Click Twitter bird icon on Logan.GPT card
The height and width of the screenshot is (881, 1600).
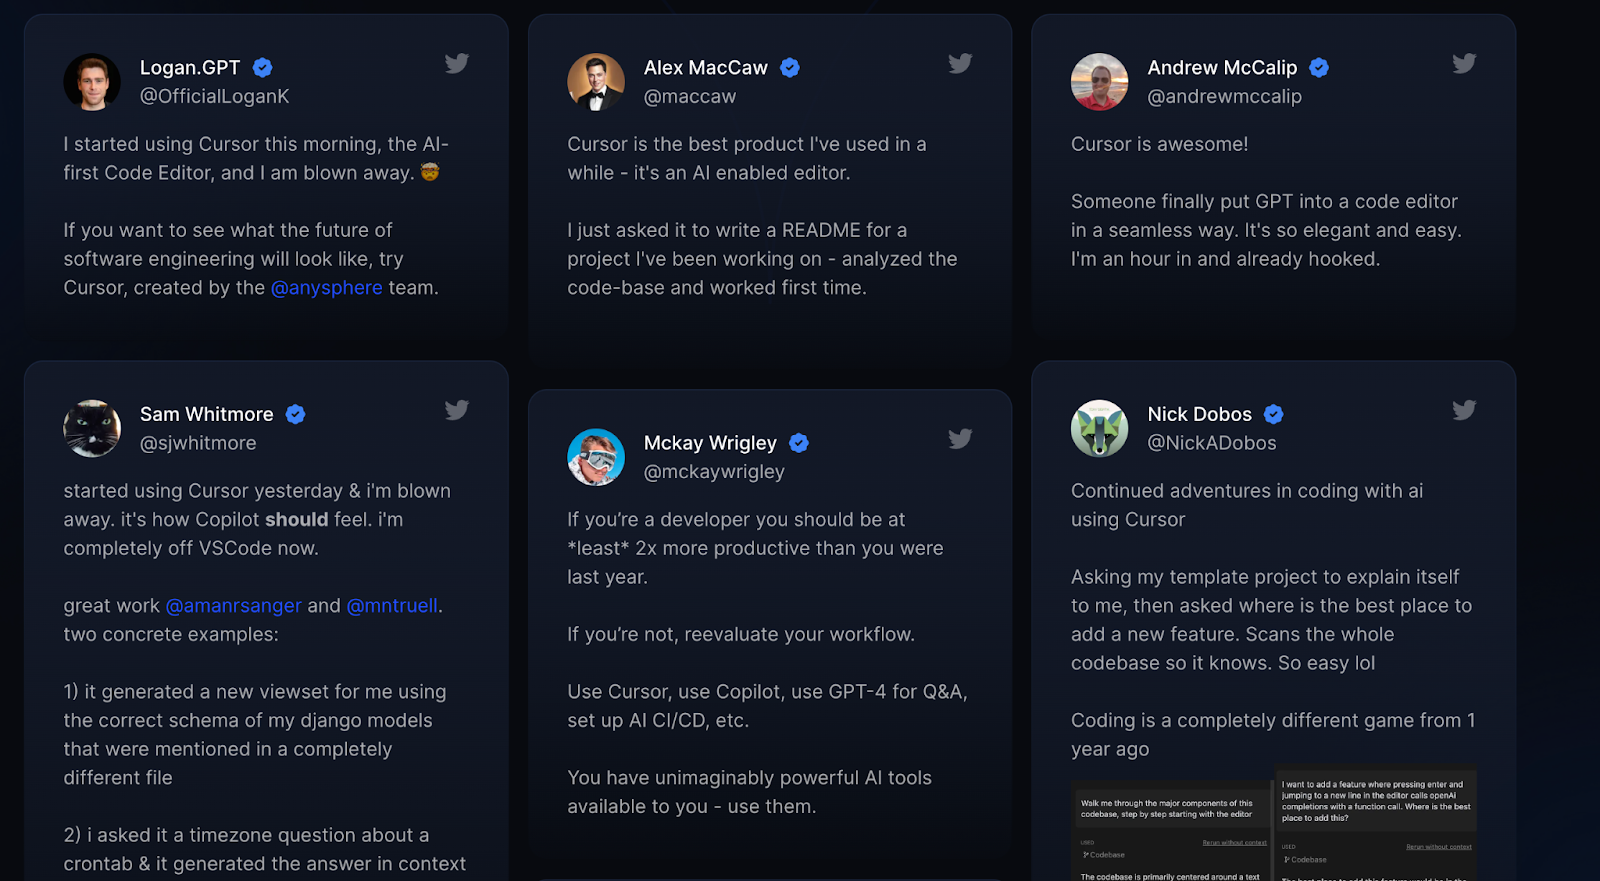(x=457, y=64)
